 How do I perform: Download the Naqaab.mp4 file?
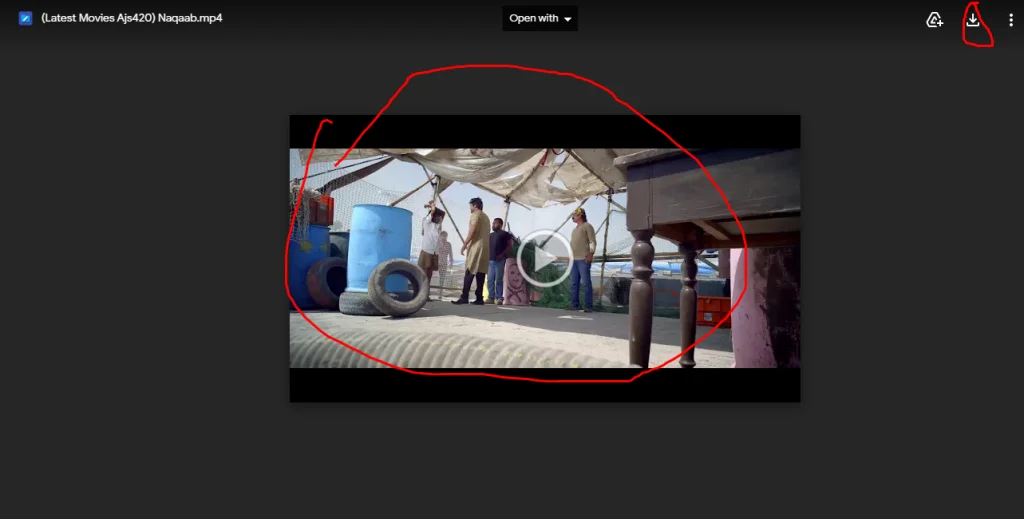[972, 20]
